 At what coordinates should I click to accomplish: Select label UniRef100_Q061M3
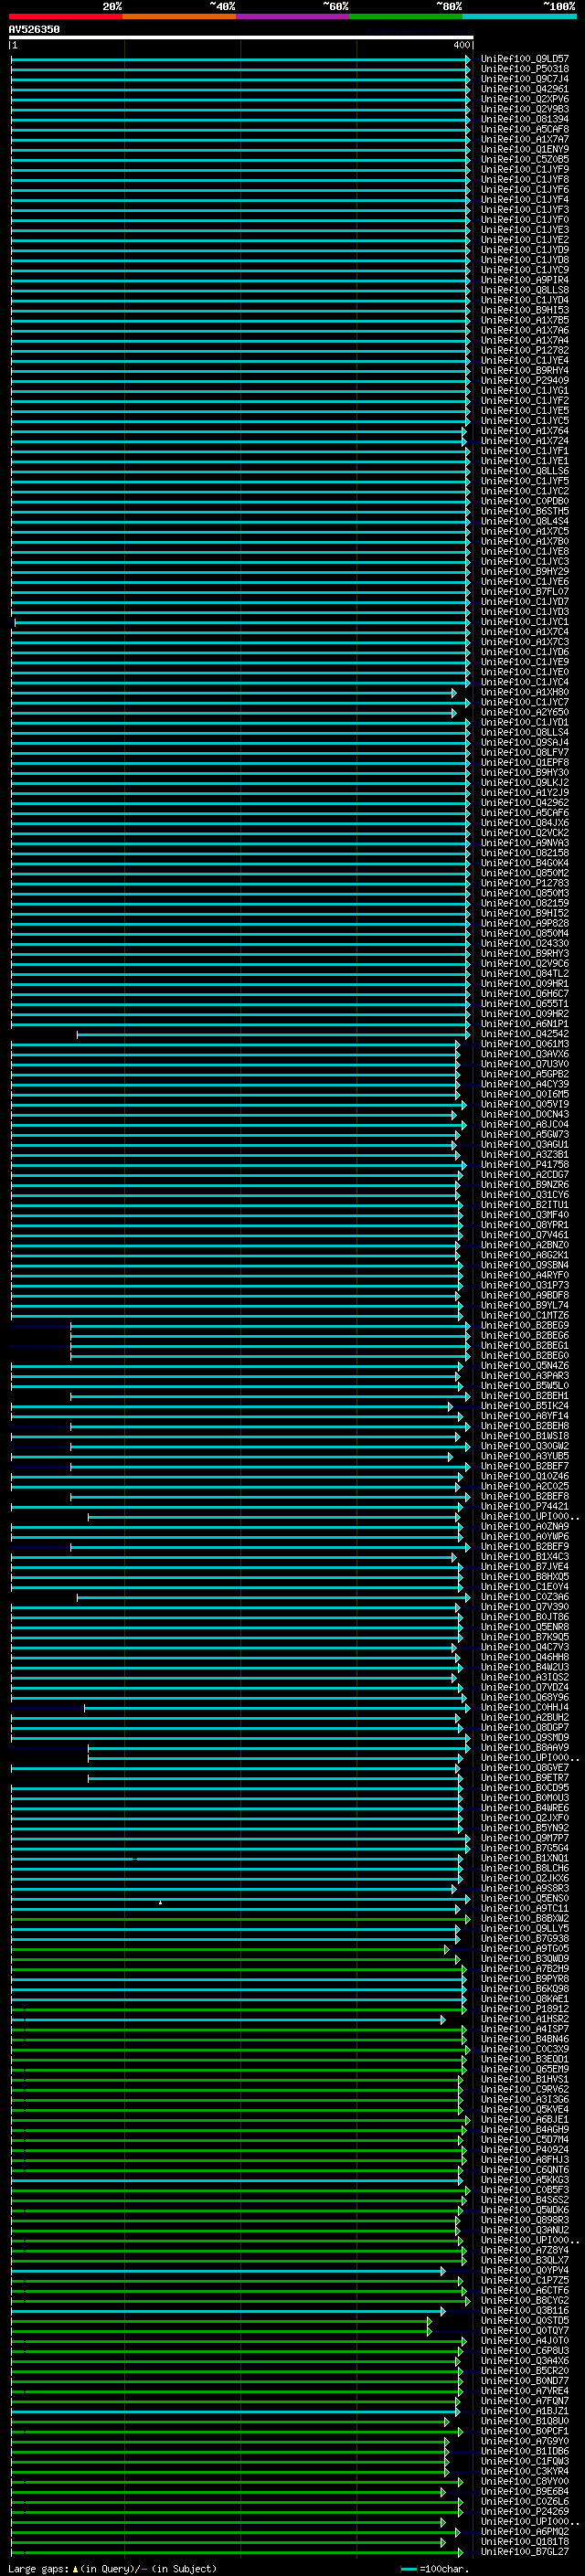[x=525, y=1044]
